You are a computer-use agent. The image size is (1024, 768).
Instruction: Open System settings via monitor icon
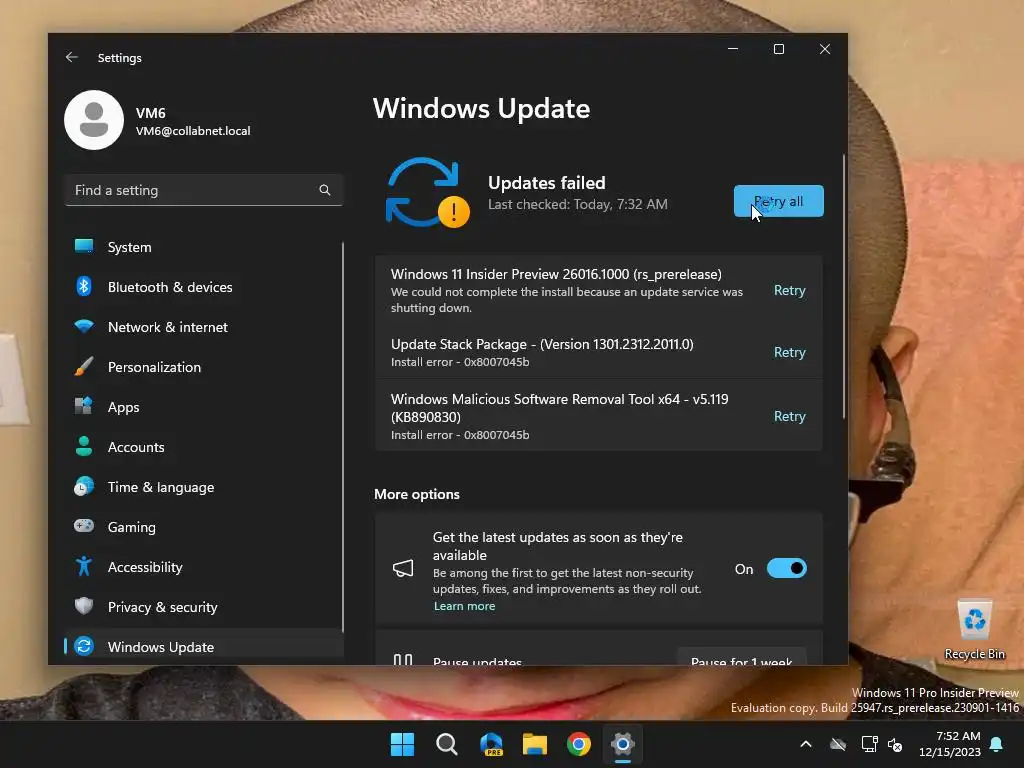pos(84,247)
